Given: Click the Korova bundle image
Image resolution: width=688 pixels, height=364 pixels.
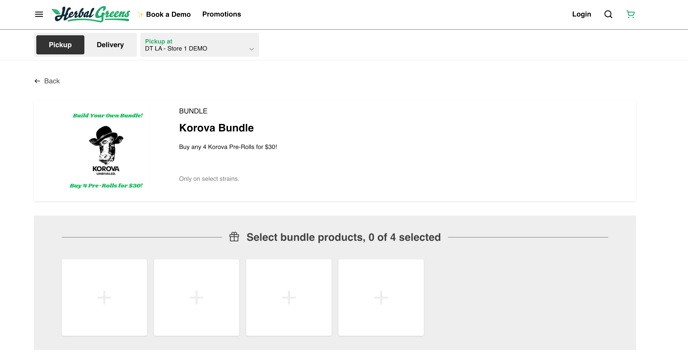Looking at the screenshot, I should click(106, 150).
